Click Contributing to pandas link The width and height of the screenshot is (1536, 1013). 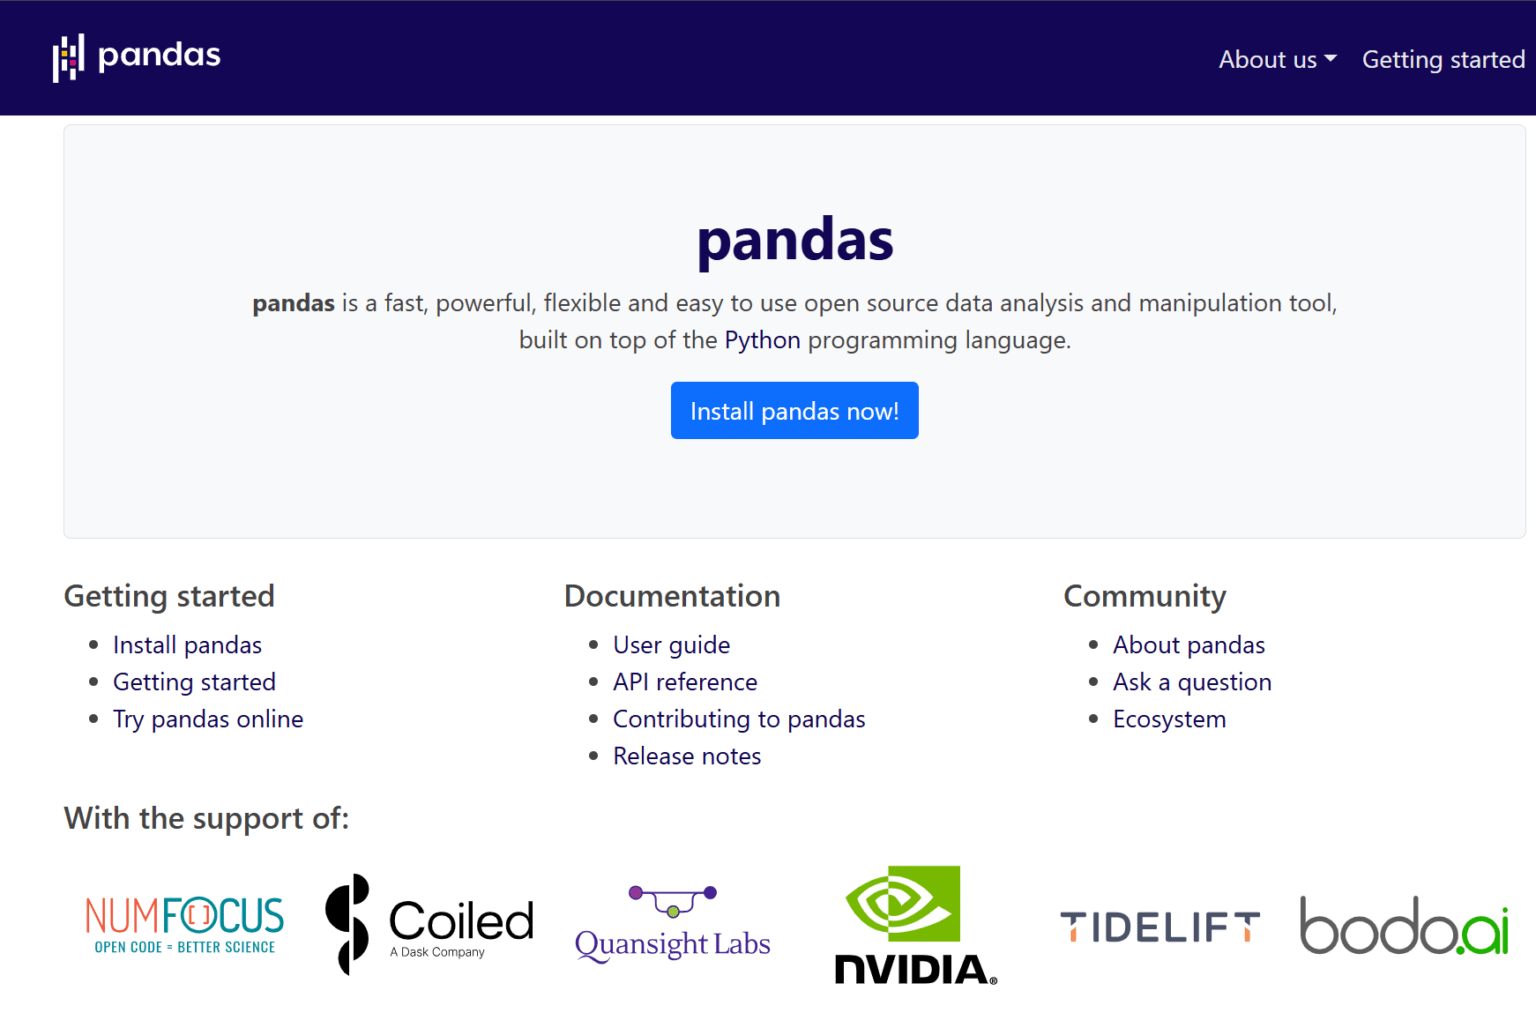point(739,719)
